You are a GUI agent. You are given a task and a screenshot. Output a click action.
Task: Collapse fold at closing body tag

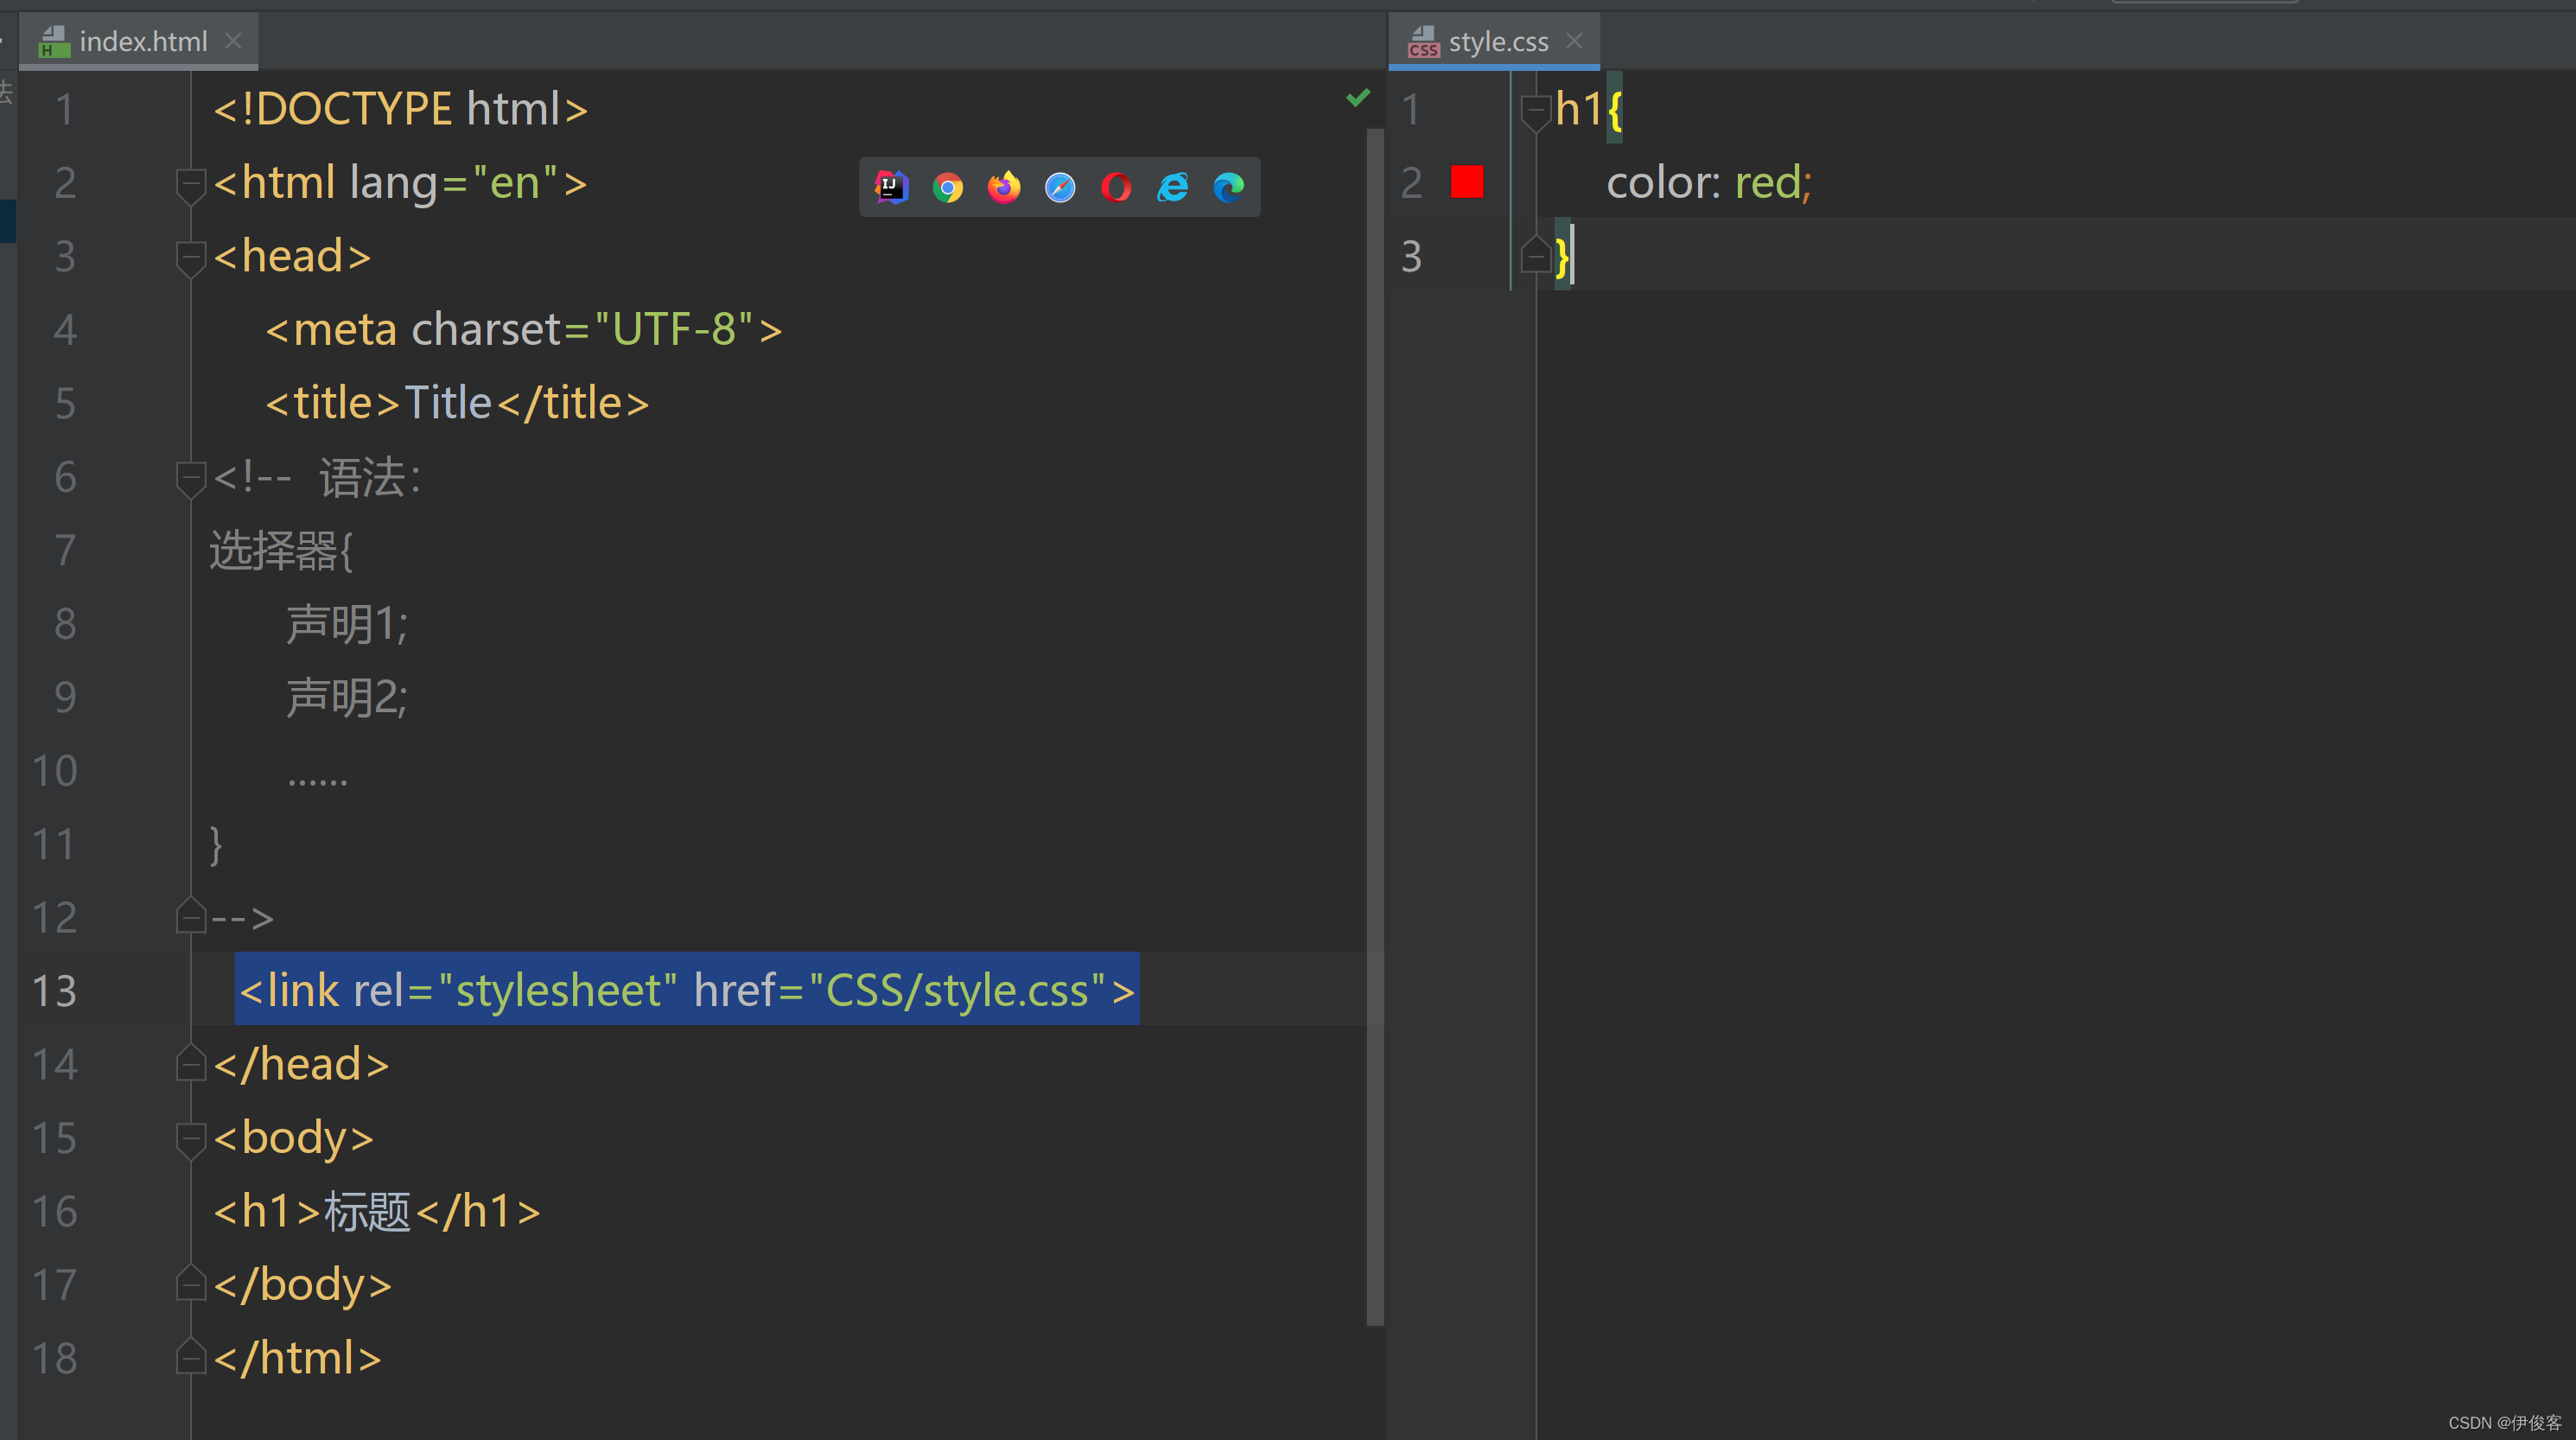point(190,1283)
